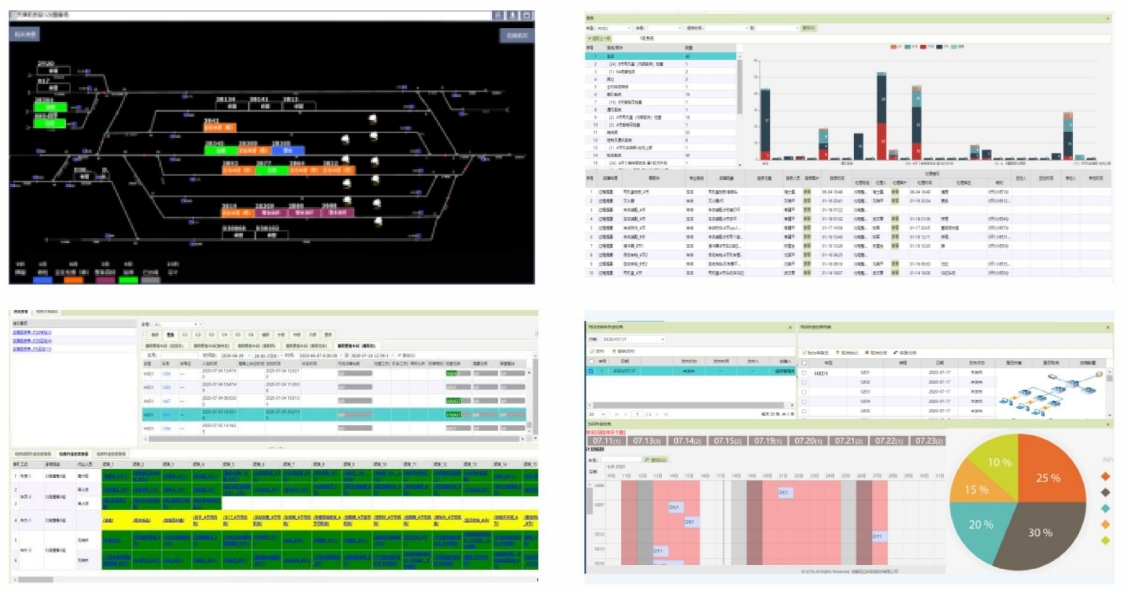Open the first blue link in the left sidebar

click(32, 332)
